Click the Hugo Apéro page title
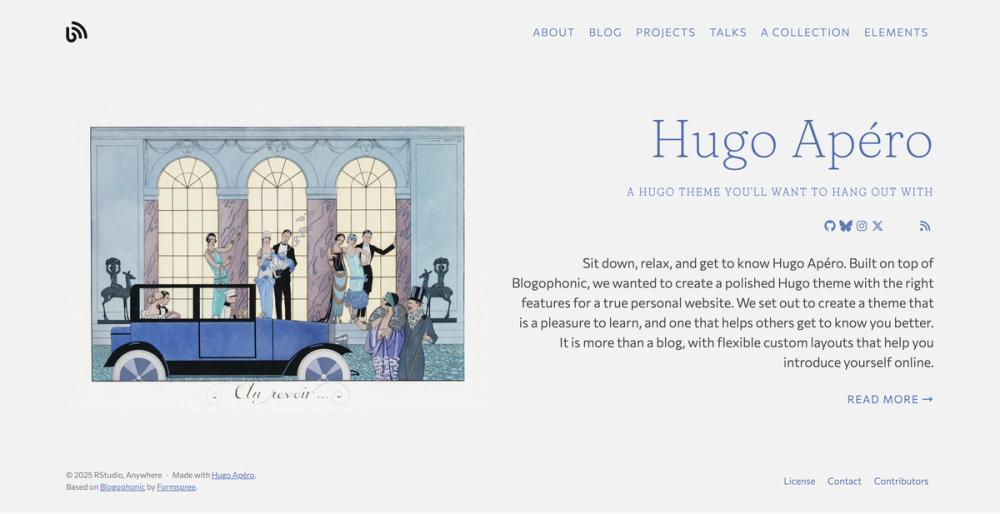The image size is (1000, 514). pyautogui.click(x=792, y=142)
